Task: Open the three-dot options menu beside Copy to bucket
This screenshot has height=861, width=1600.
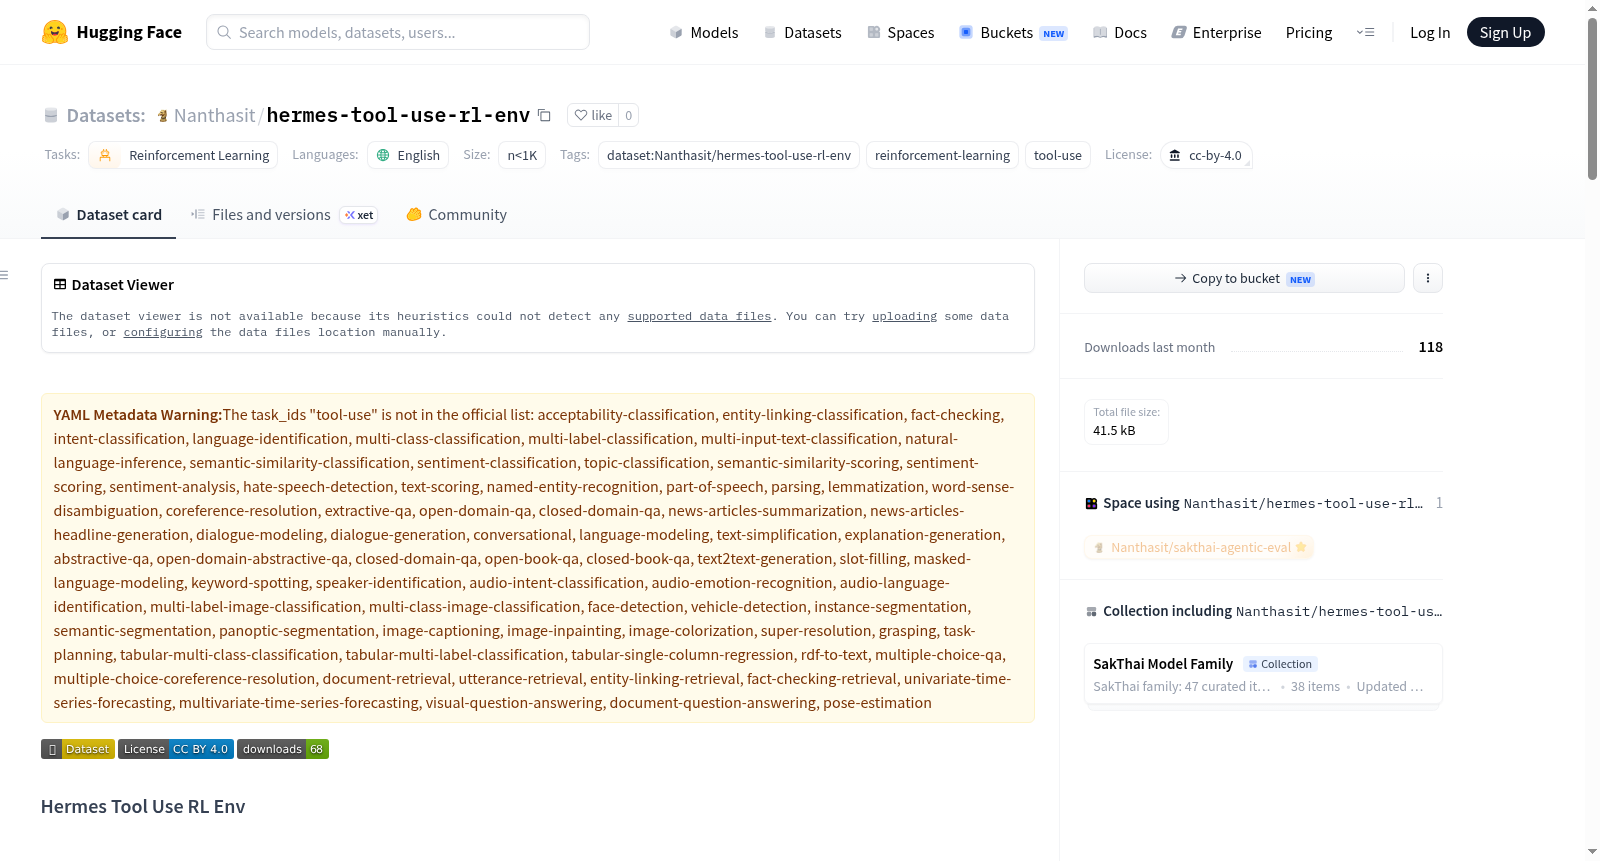Action: pyautogui.click(x=1428, y=278)
